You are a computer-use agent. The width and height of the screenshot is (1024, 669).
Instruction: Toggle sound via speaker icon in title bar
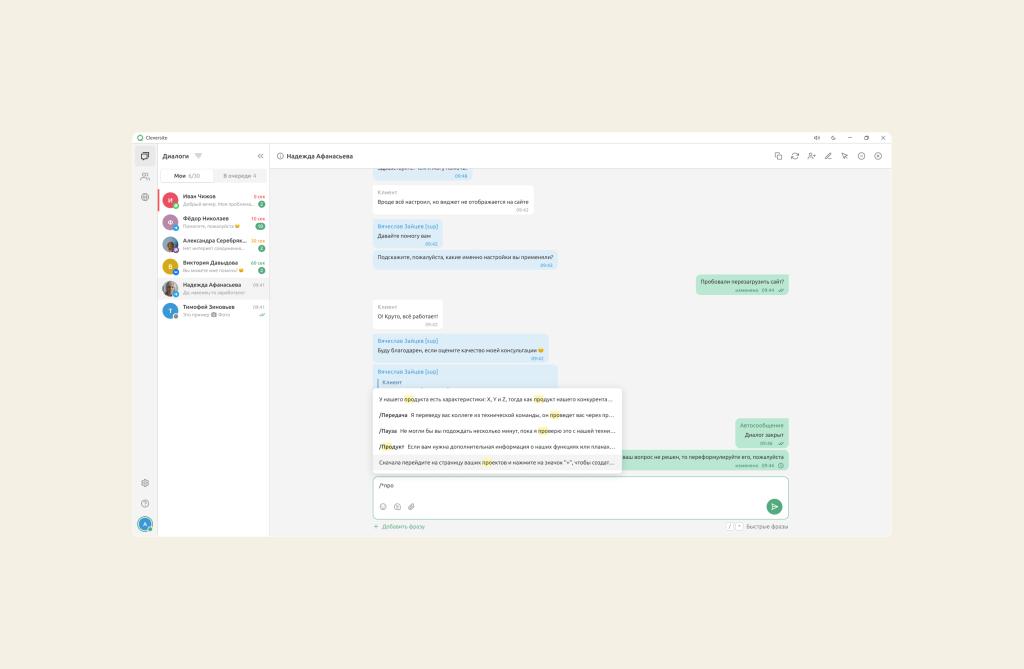click(x=816, y=138)
